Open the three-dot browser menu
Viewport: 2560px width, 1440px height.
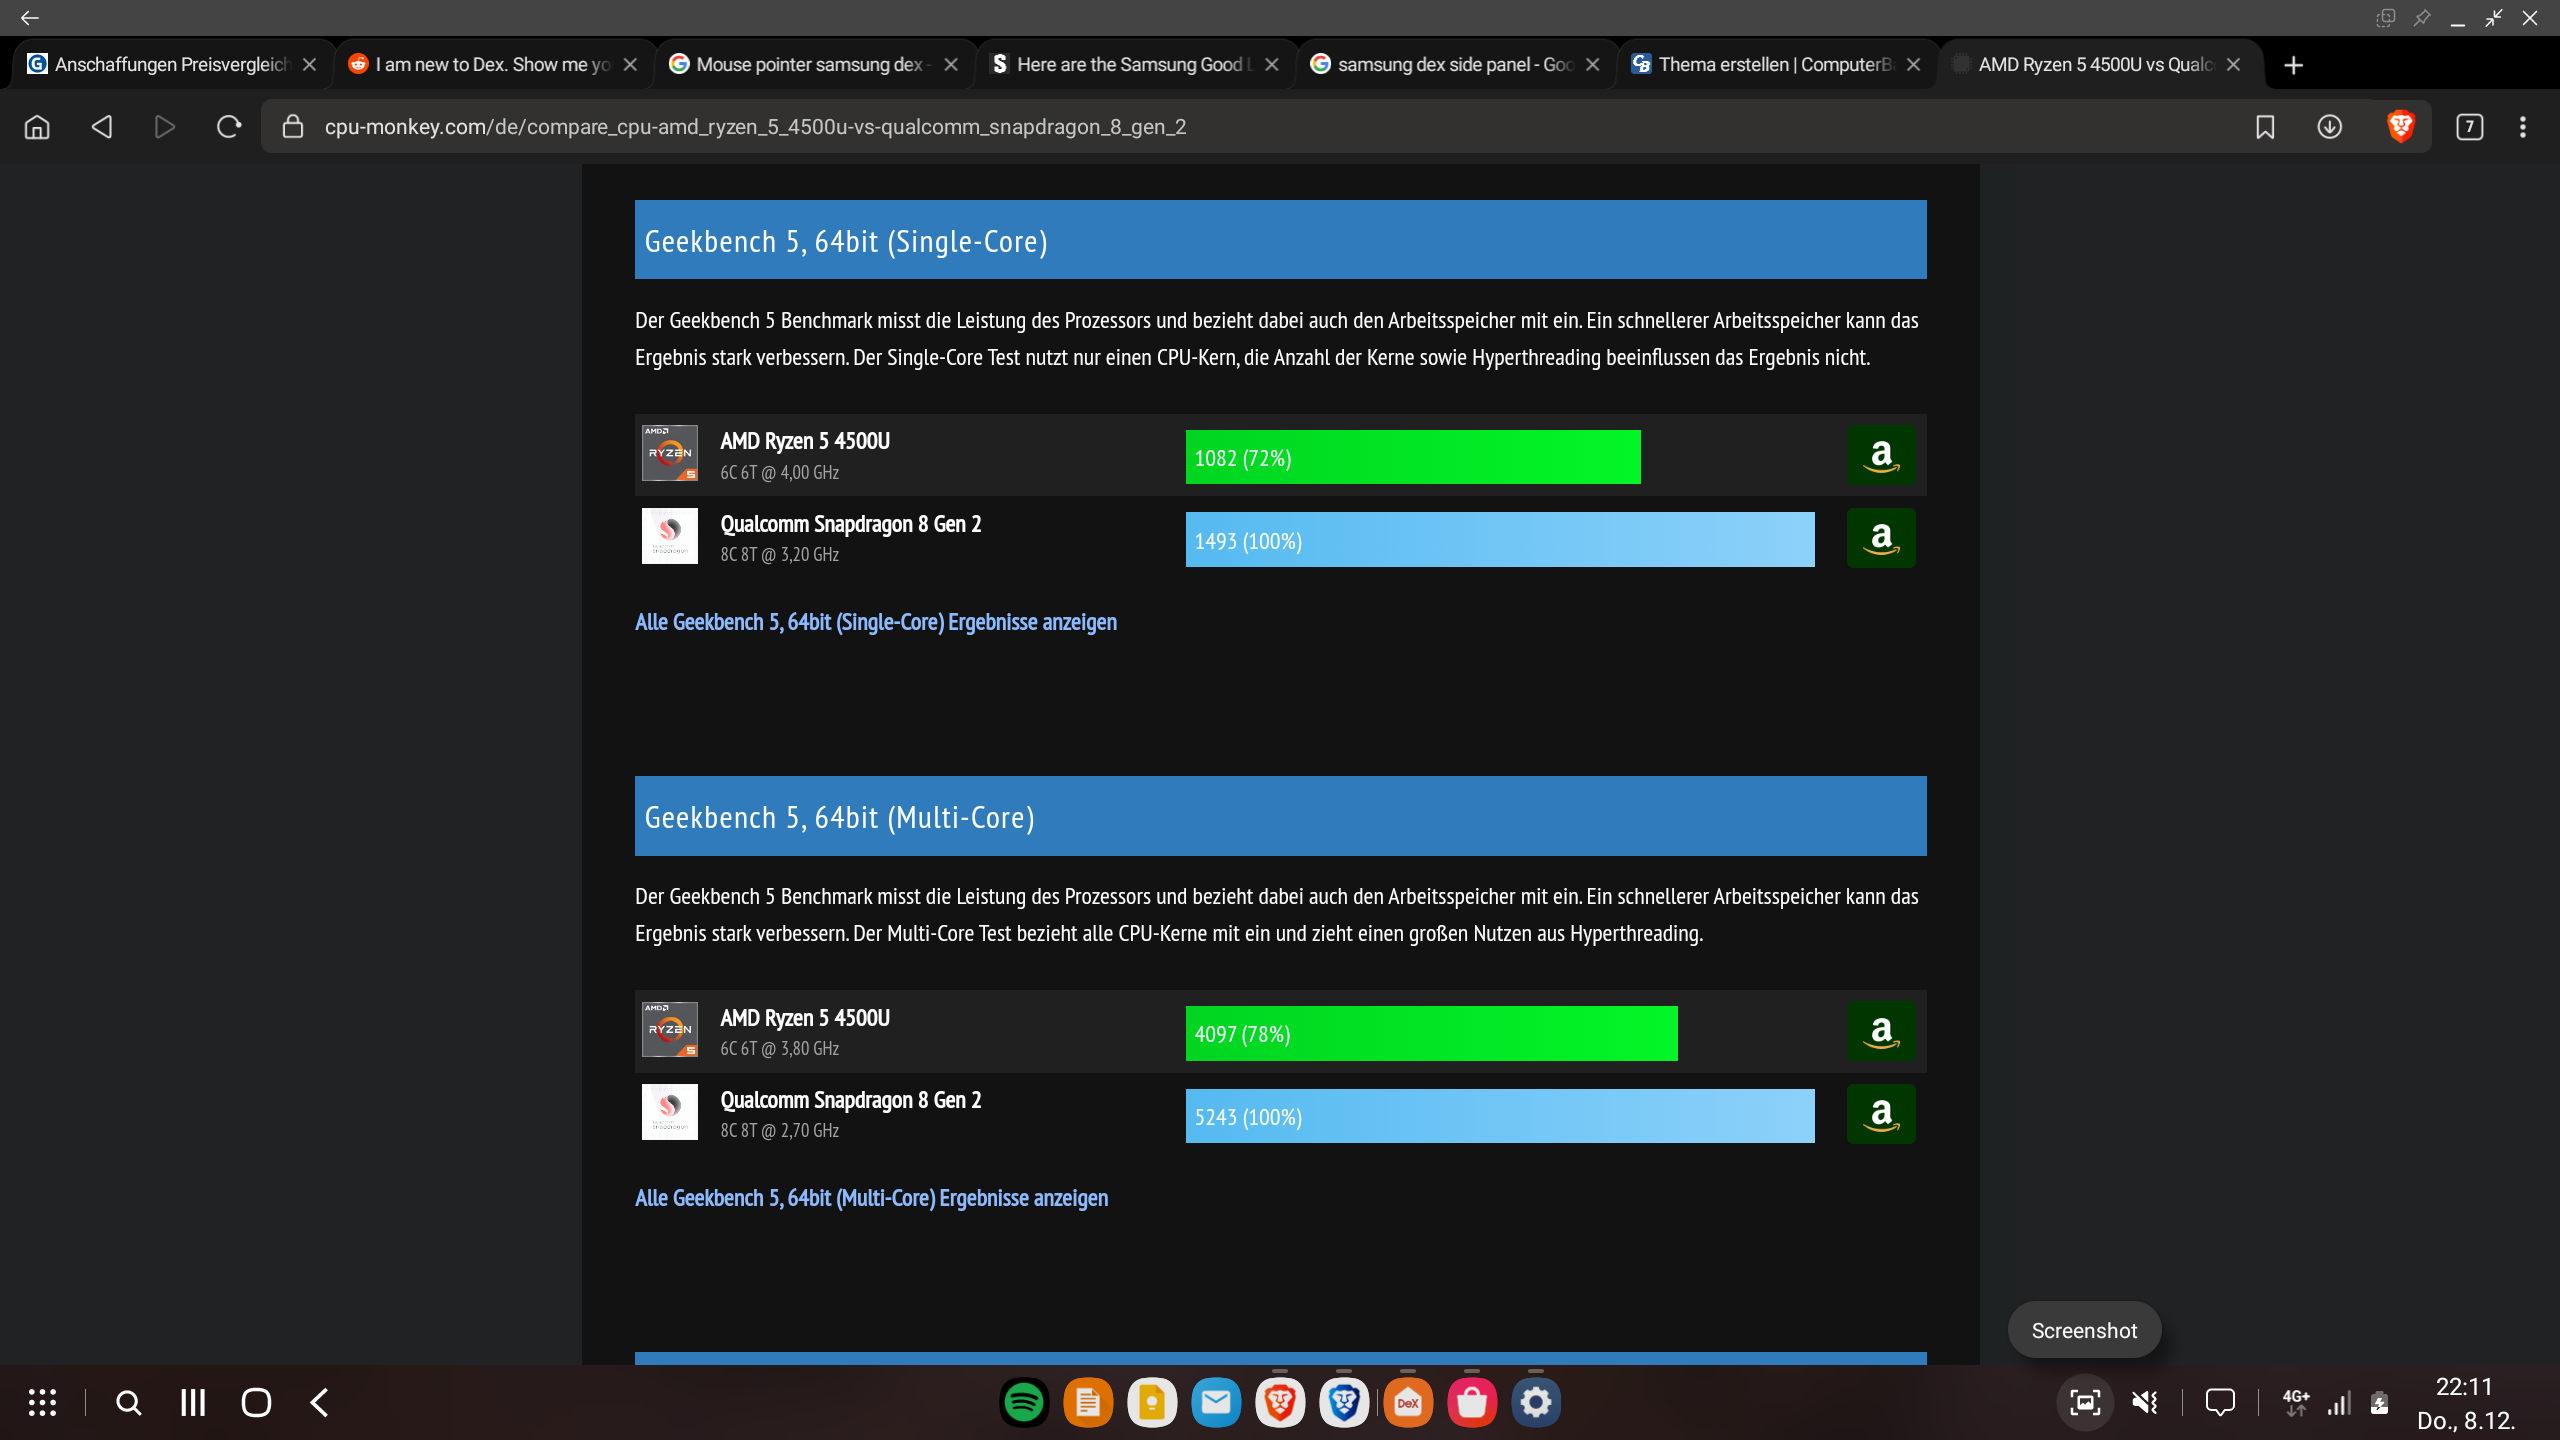pyautogui.click(x=2523, y=127)
